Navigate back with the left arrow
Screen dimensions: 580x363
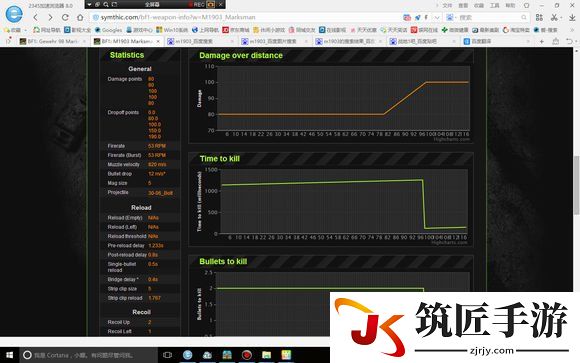(x=36, y=17)
